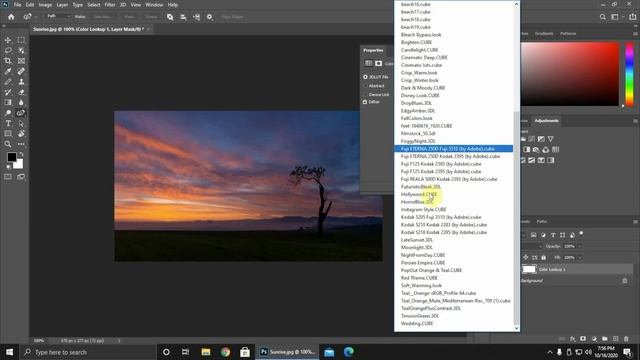Select the Horizontal Type tool
The image size is (640, 360).
[8, 123]
